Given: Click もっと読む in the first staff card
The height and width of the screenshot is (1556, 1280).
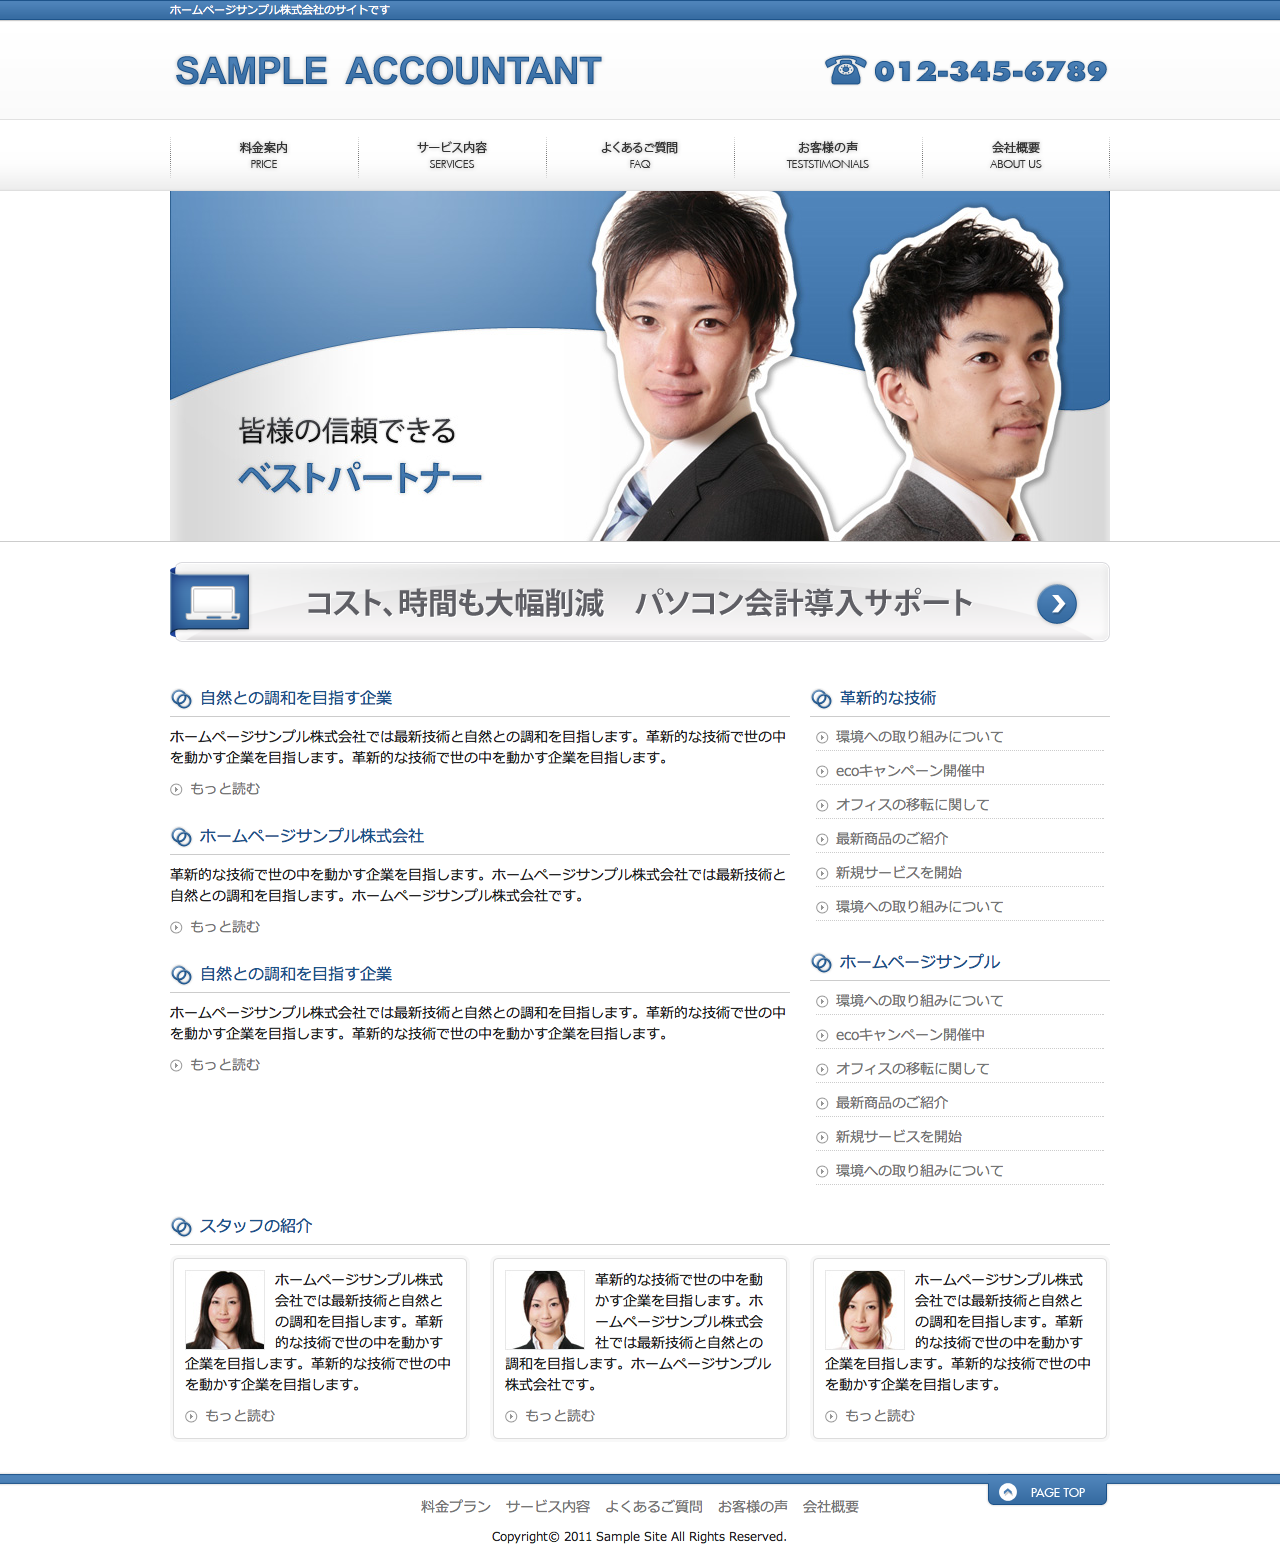Looking at the screenshot, I should coord(239,1416).
